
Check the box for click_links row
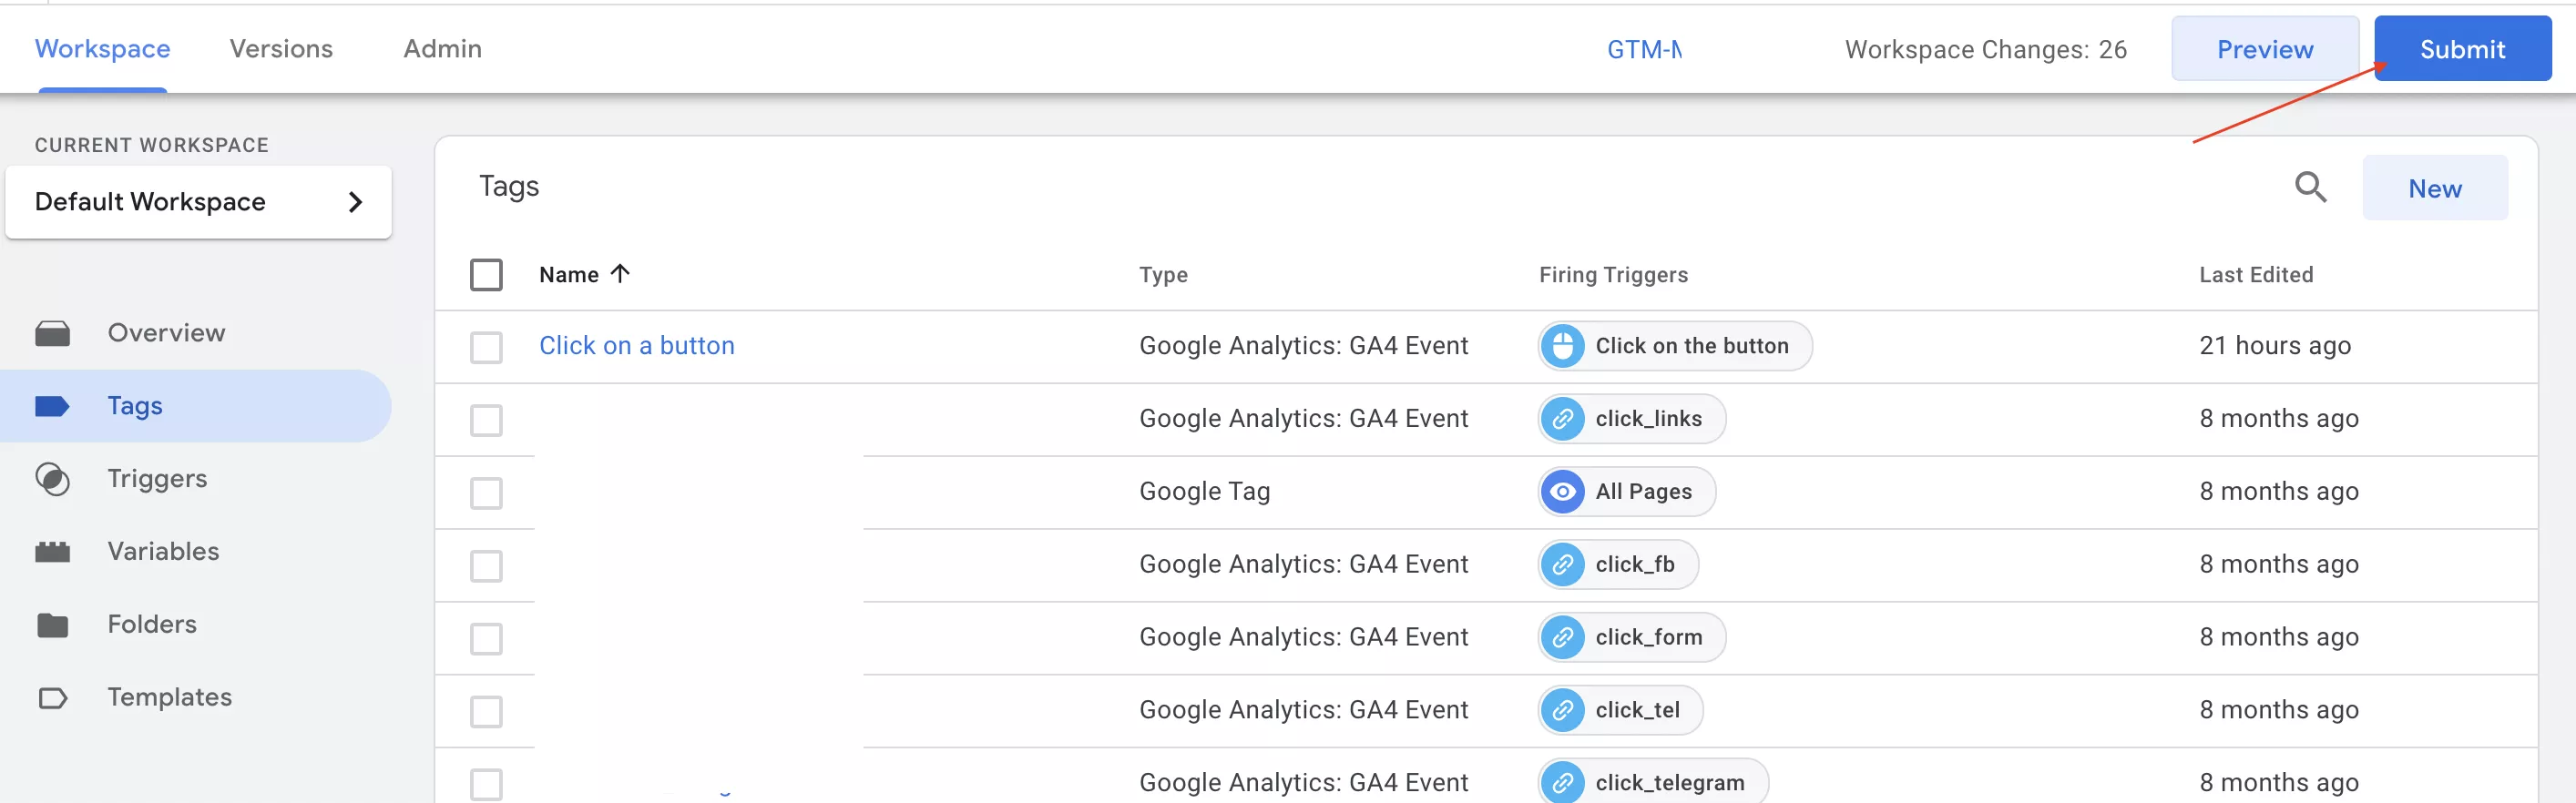coord(486,421)
